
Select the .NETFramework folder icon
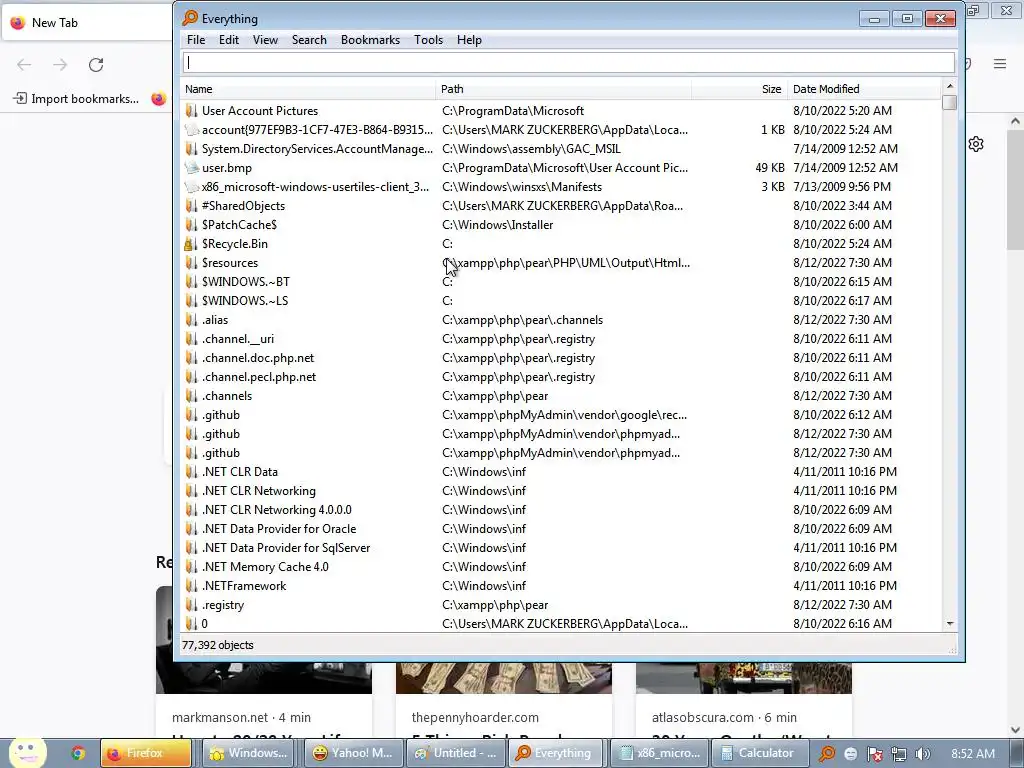(191, 586)
